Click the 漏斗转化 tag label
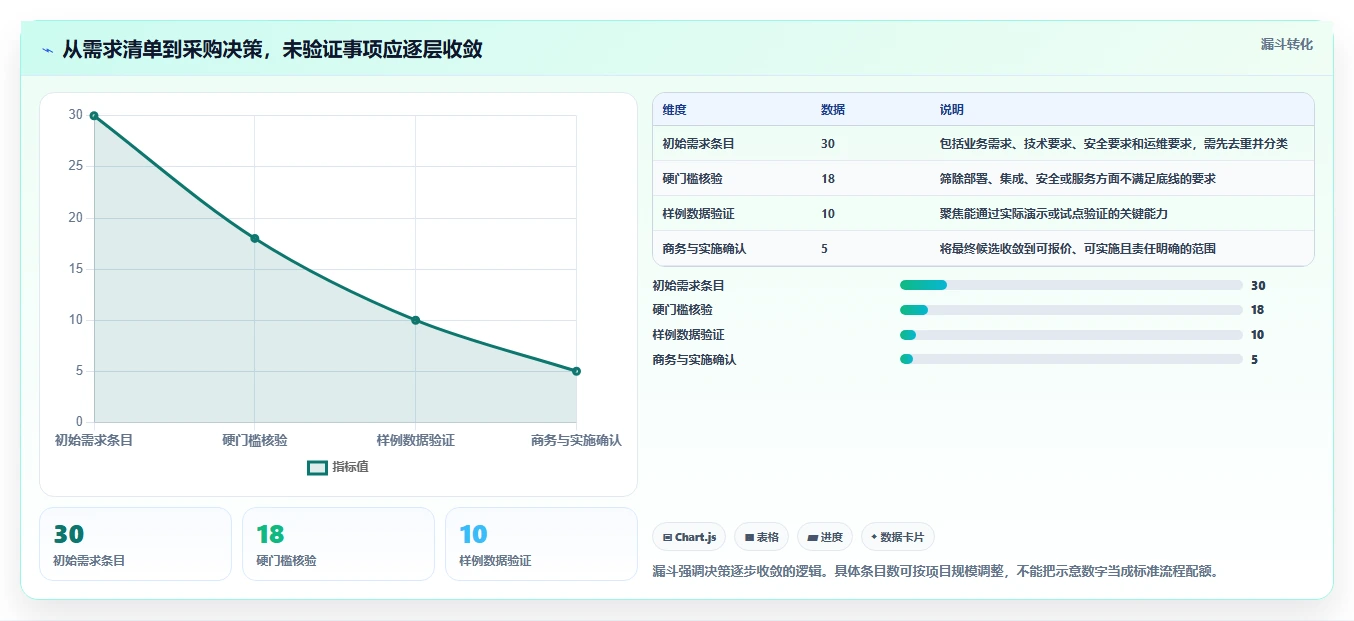 coord(1286,44)
